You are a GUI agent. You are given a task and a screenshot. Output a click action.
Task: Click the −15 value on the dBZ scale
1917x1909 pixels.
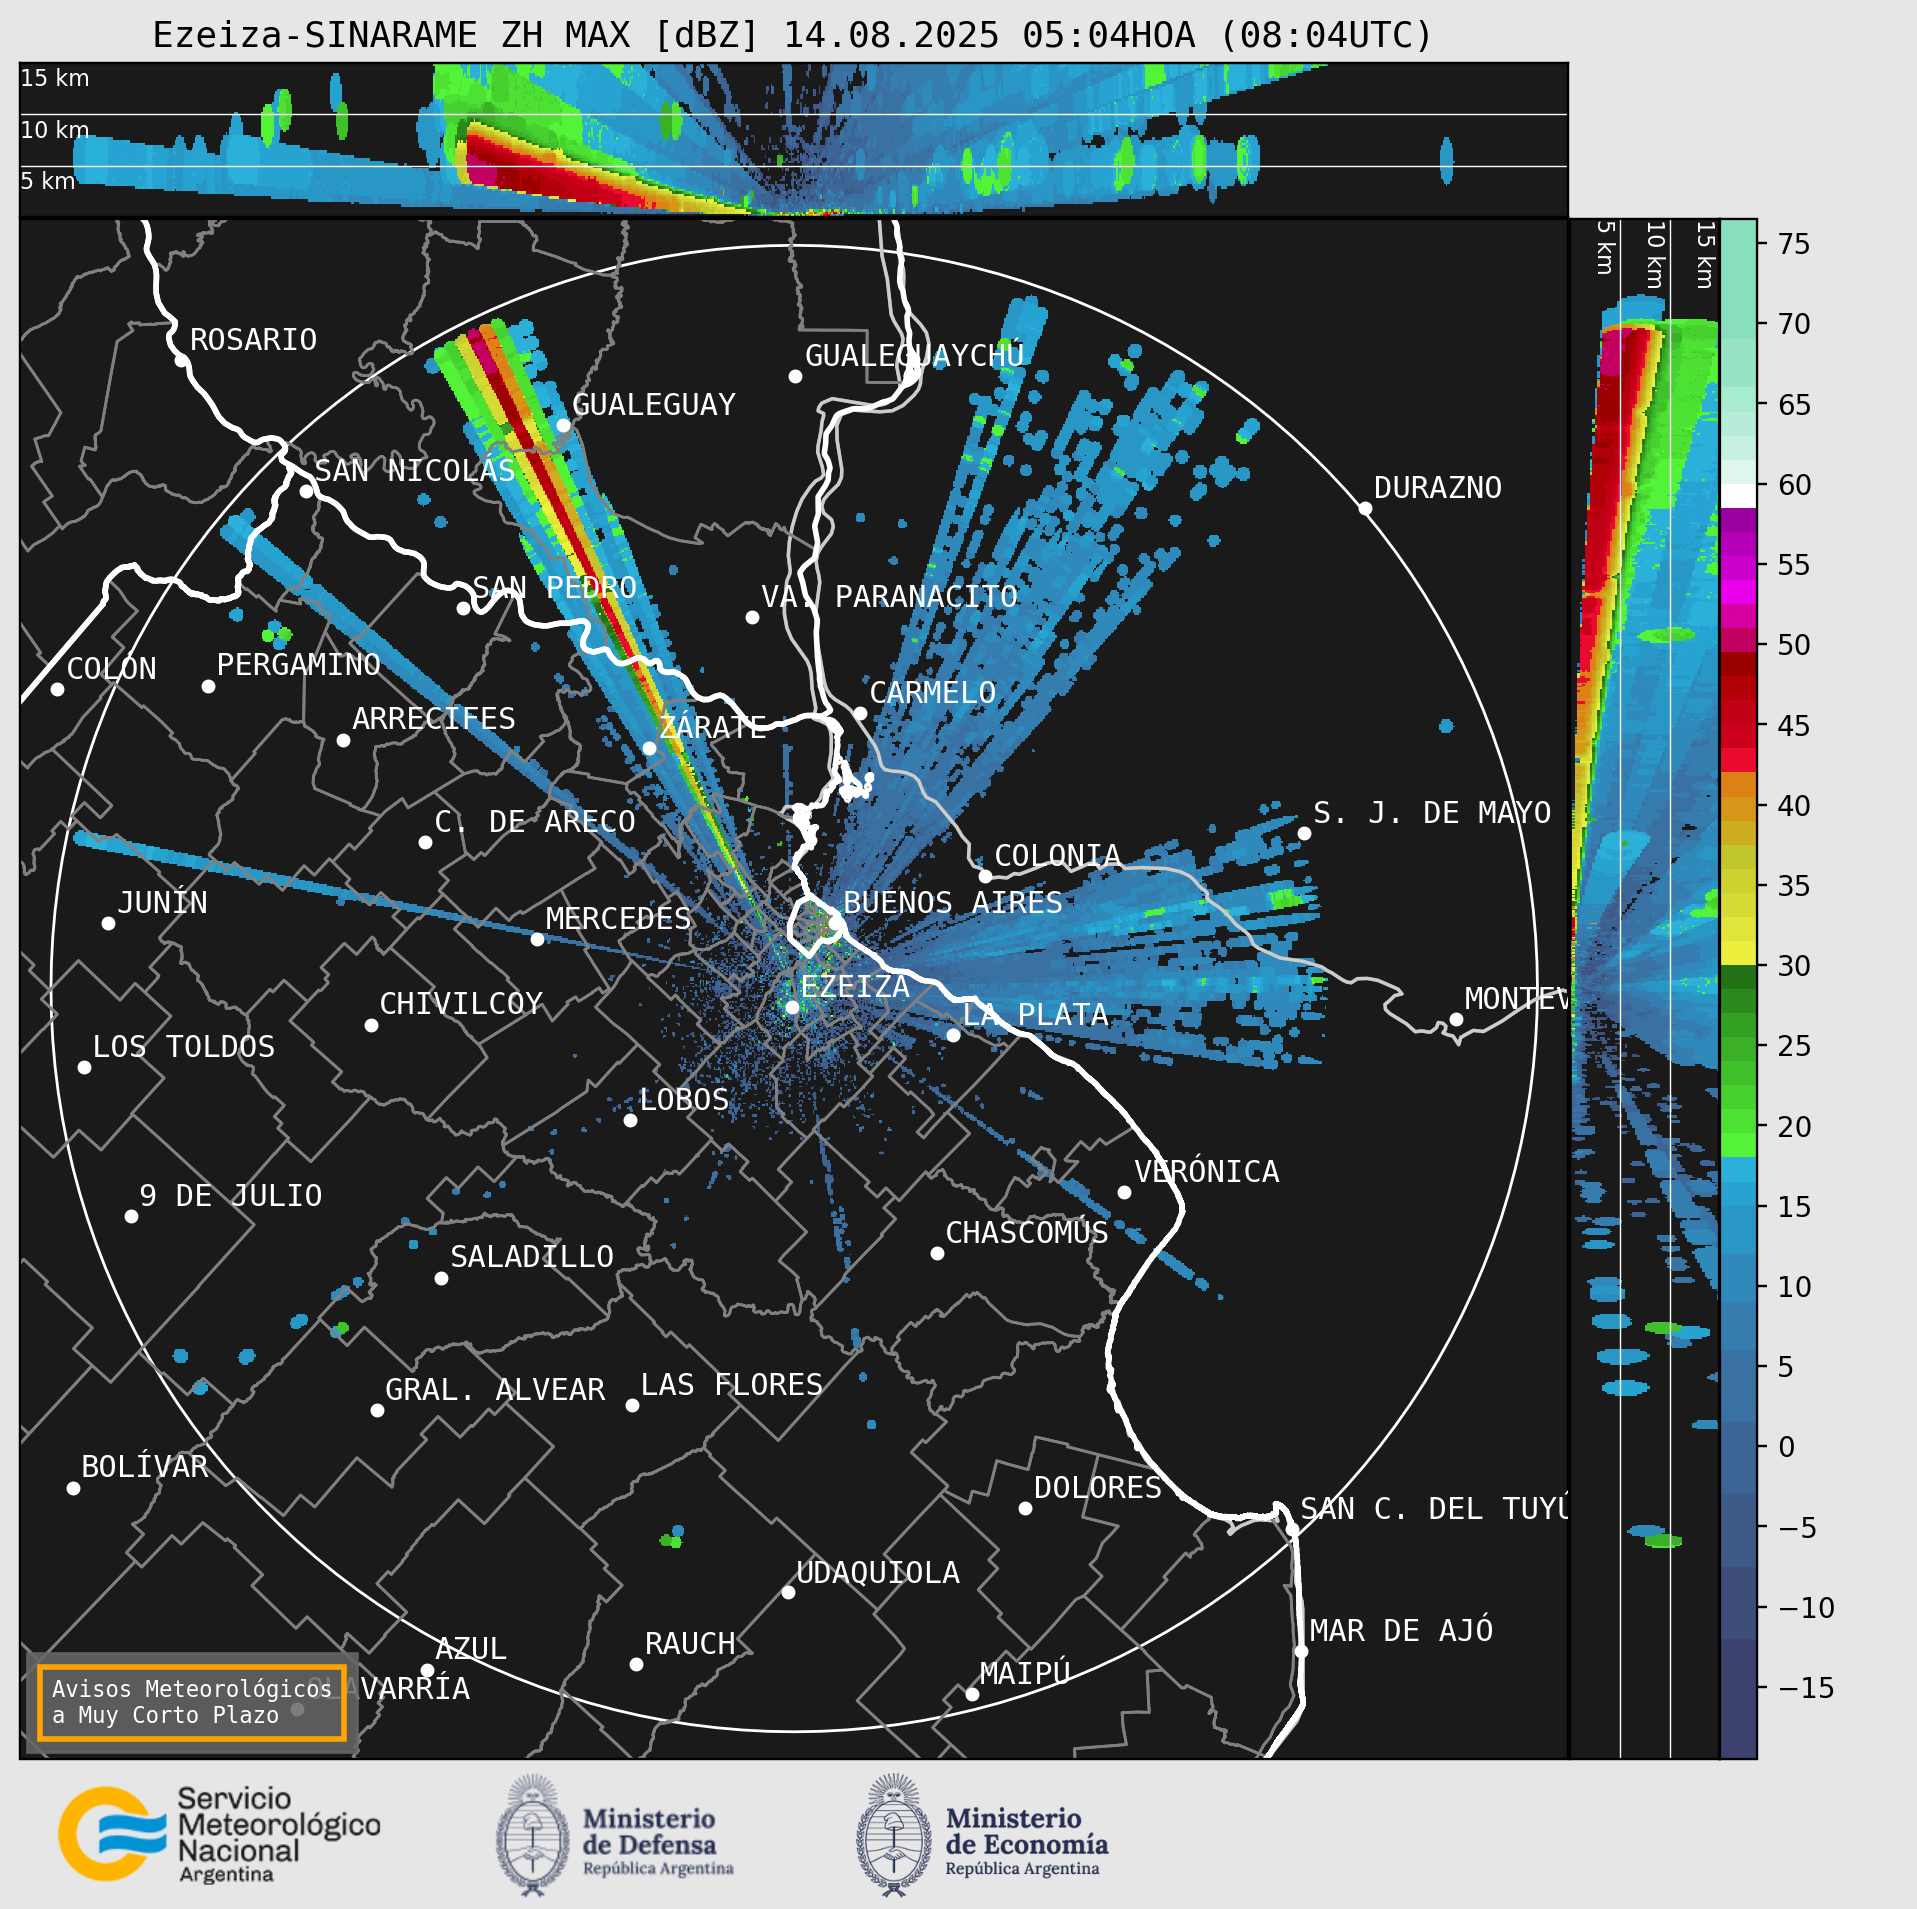click(x=1806, y=1687)
